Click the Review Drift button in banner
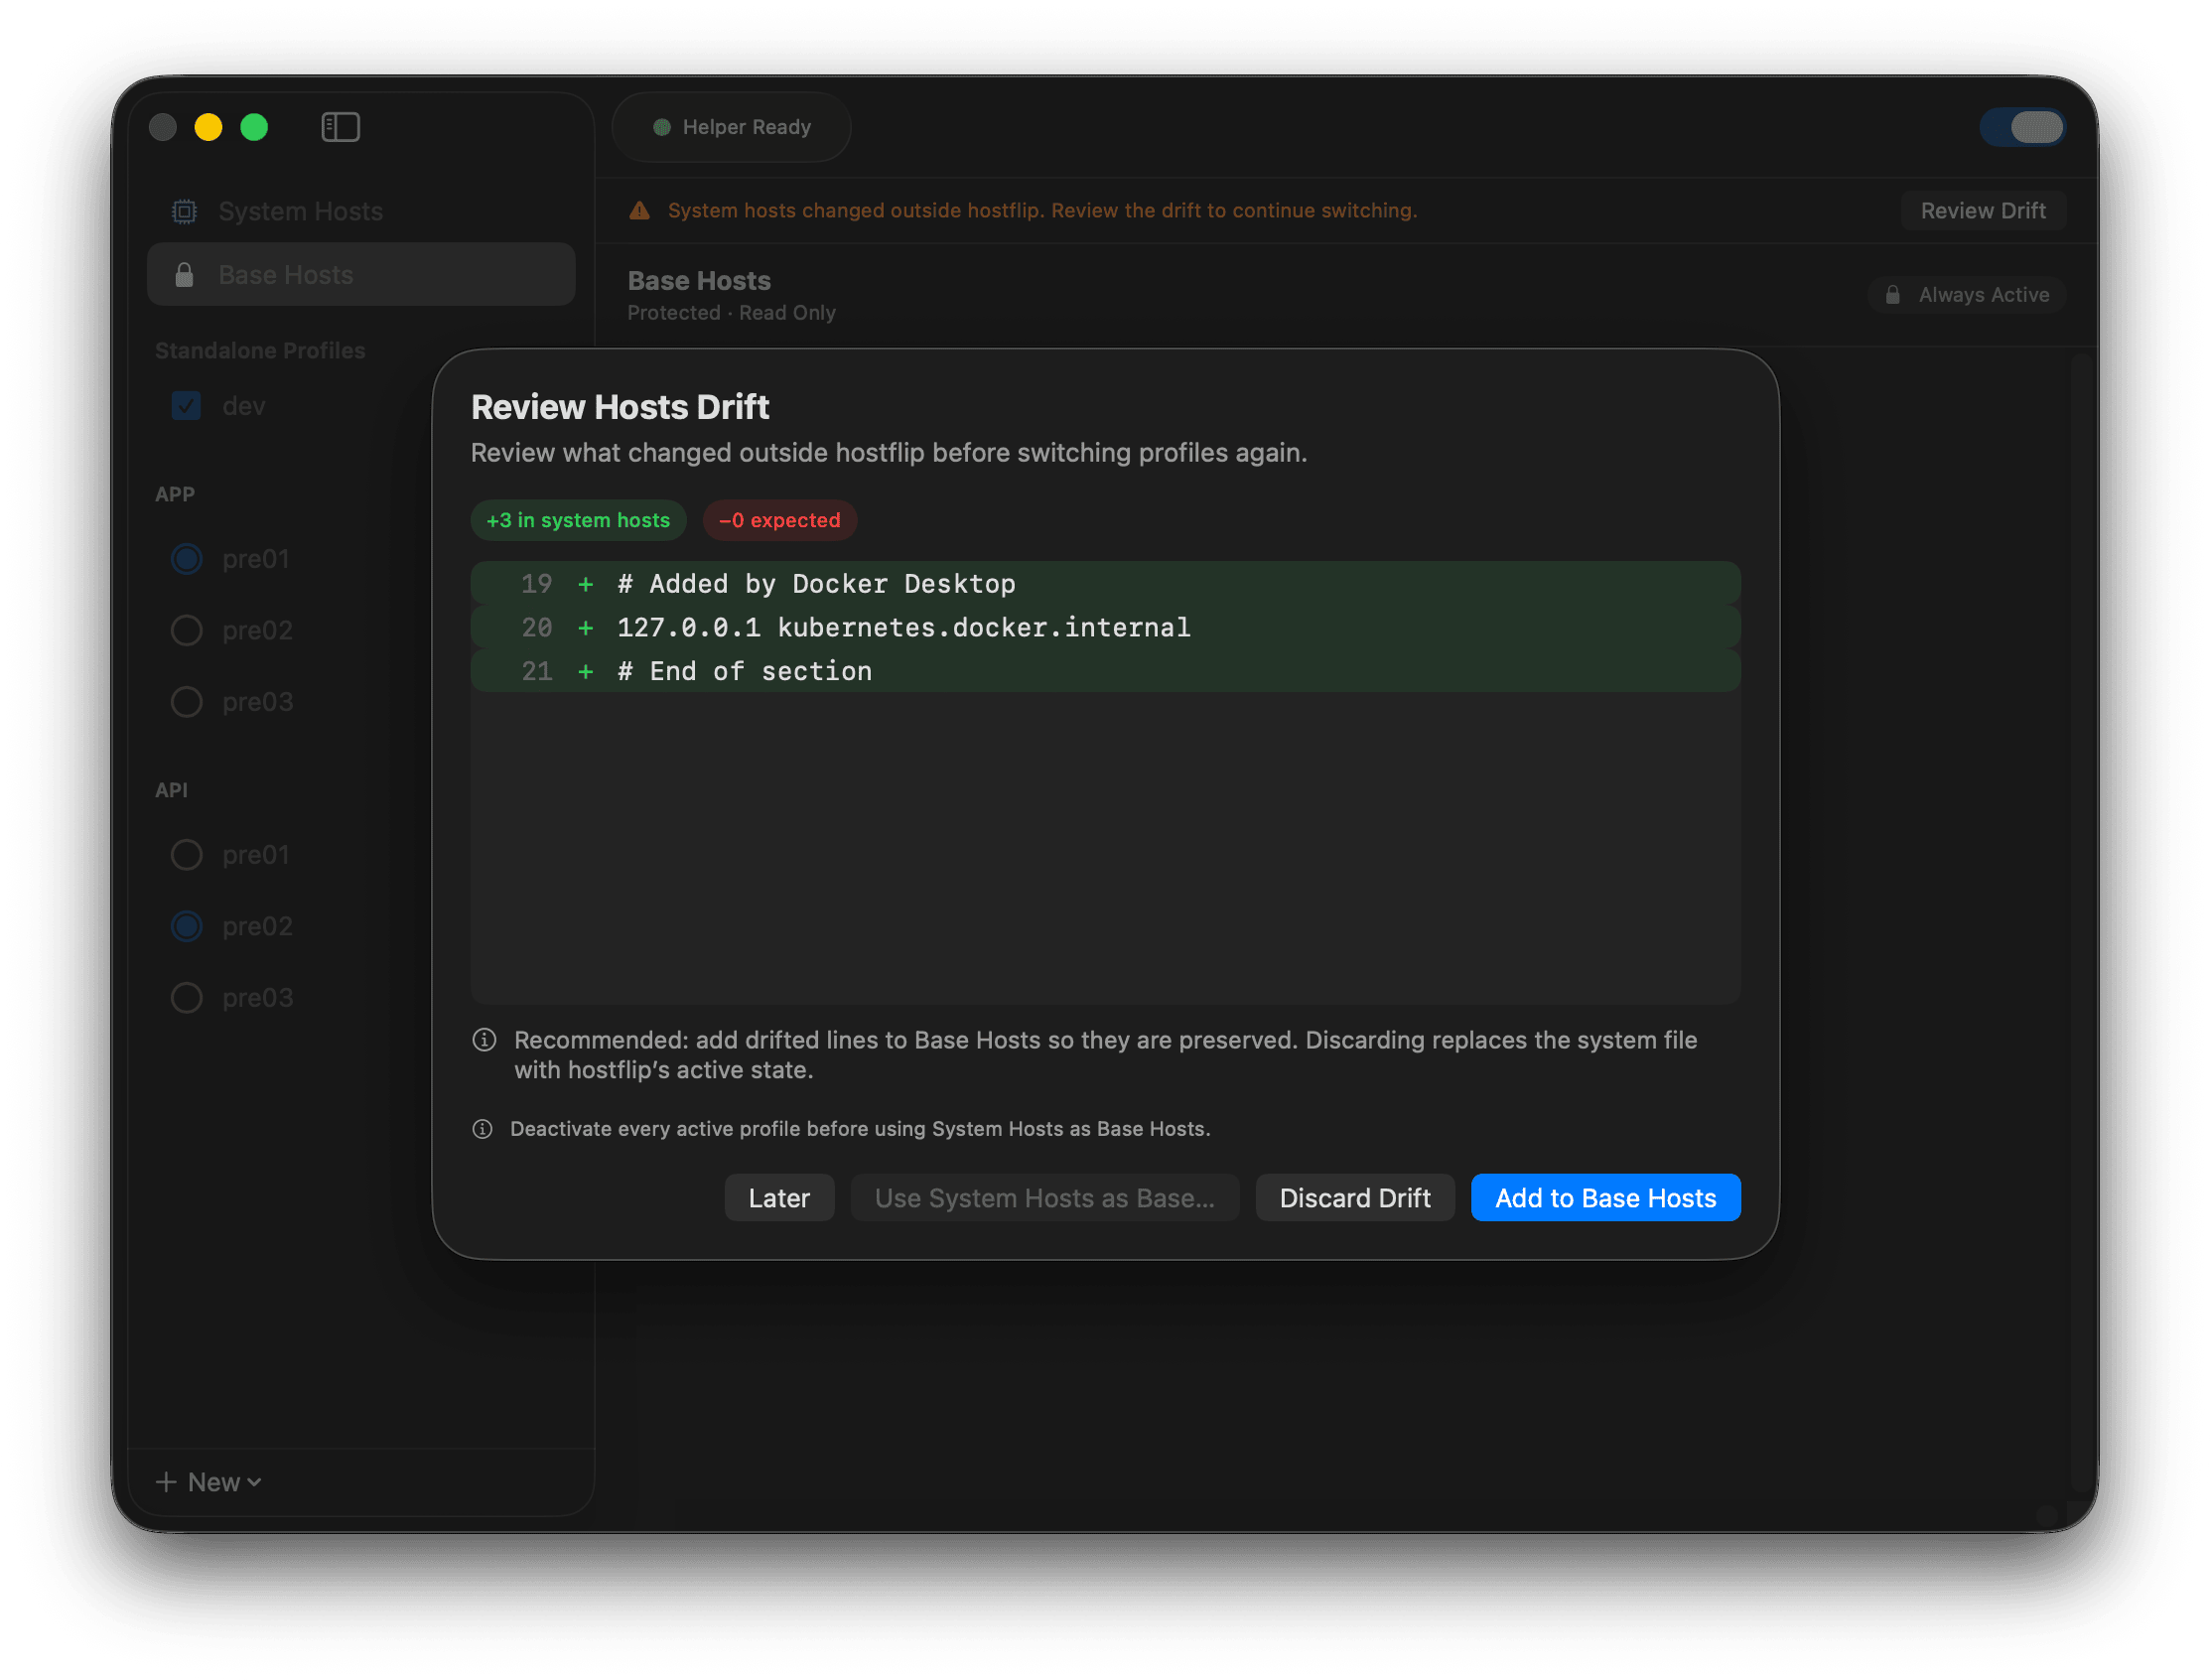The height and width of the screenshot is (1680, 2210). tap(1982, 211)
